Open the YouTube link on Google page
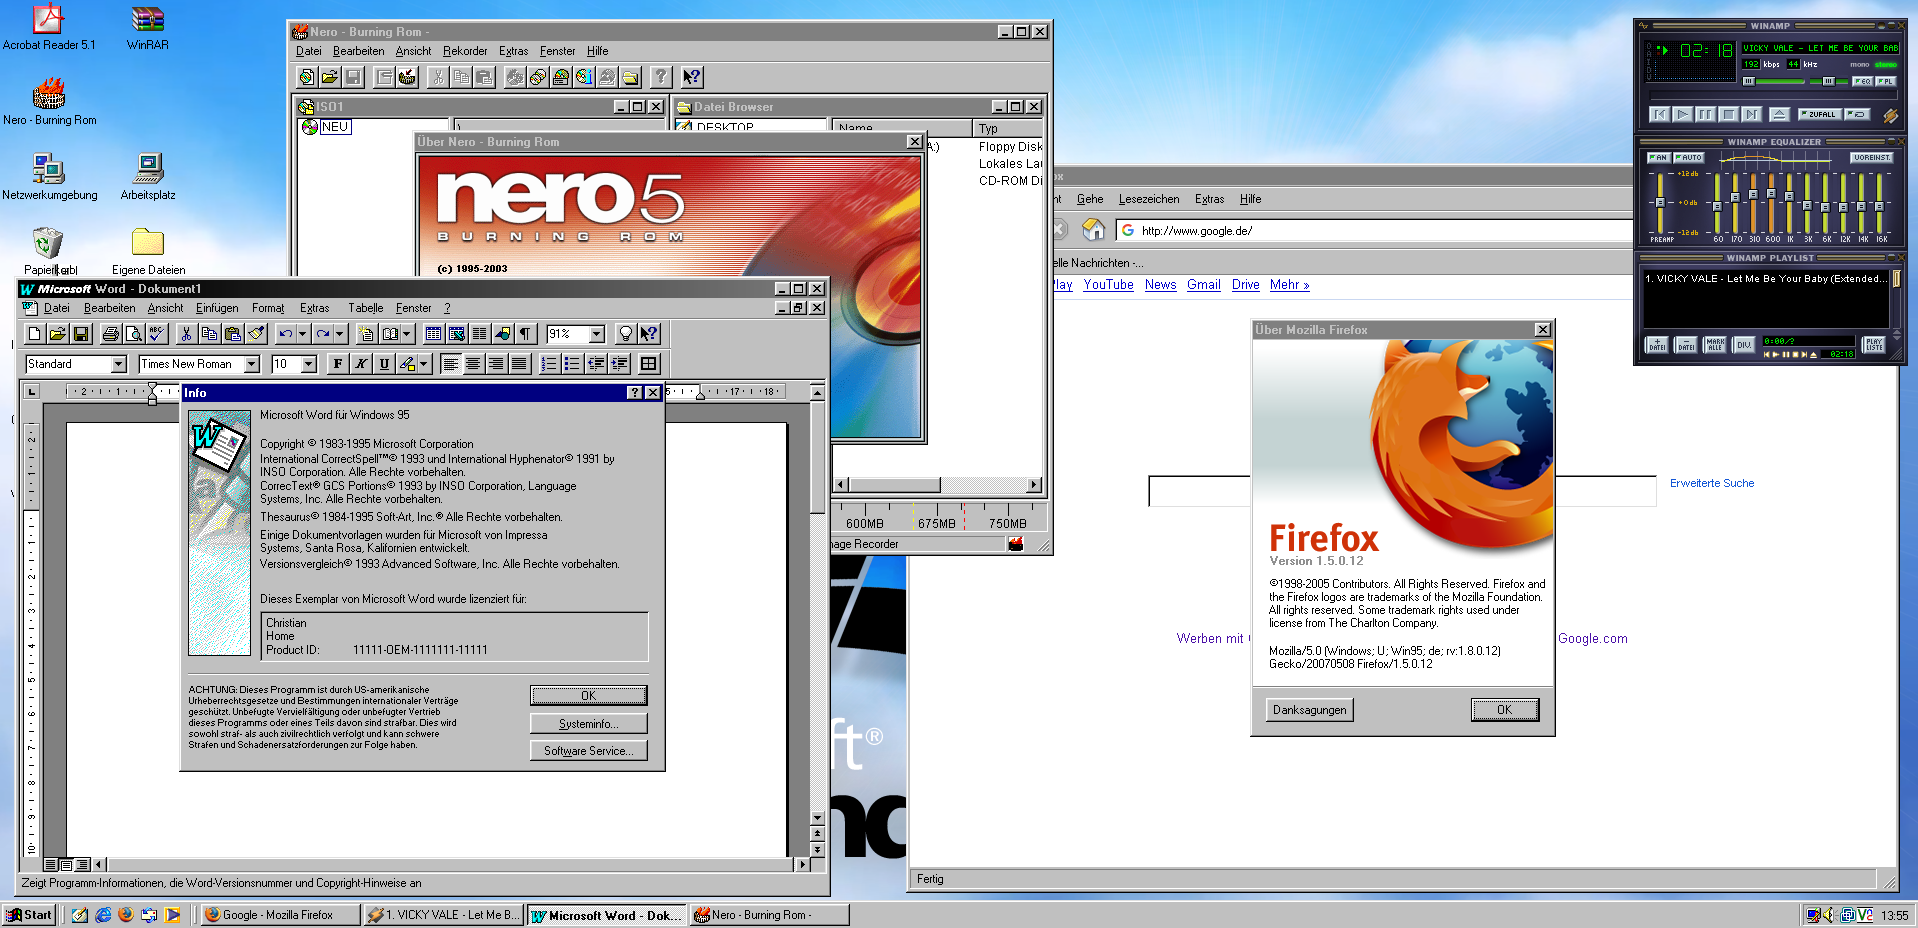 pos(1109,285)
